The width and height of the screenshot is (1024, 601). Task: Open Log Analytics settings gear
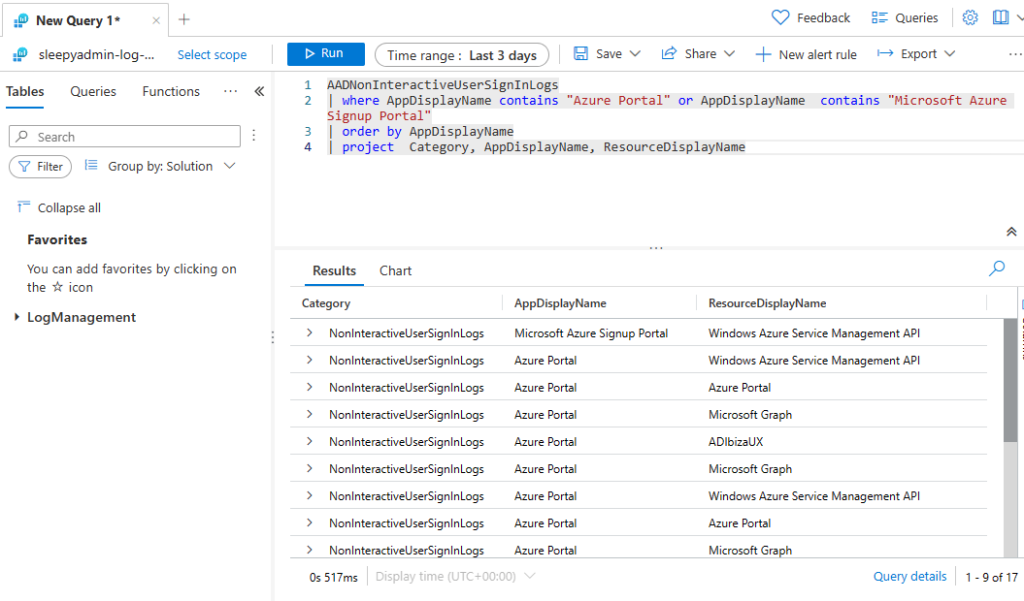pyautogui.click(x=967, y=17)
